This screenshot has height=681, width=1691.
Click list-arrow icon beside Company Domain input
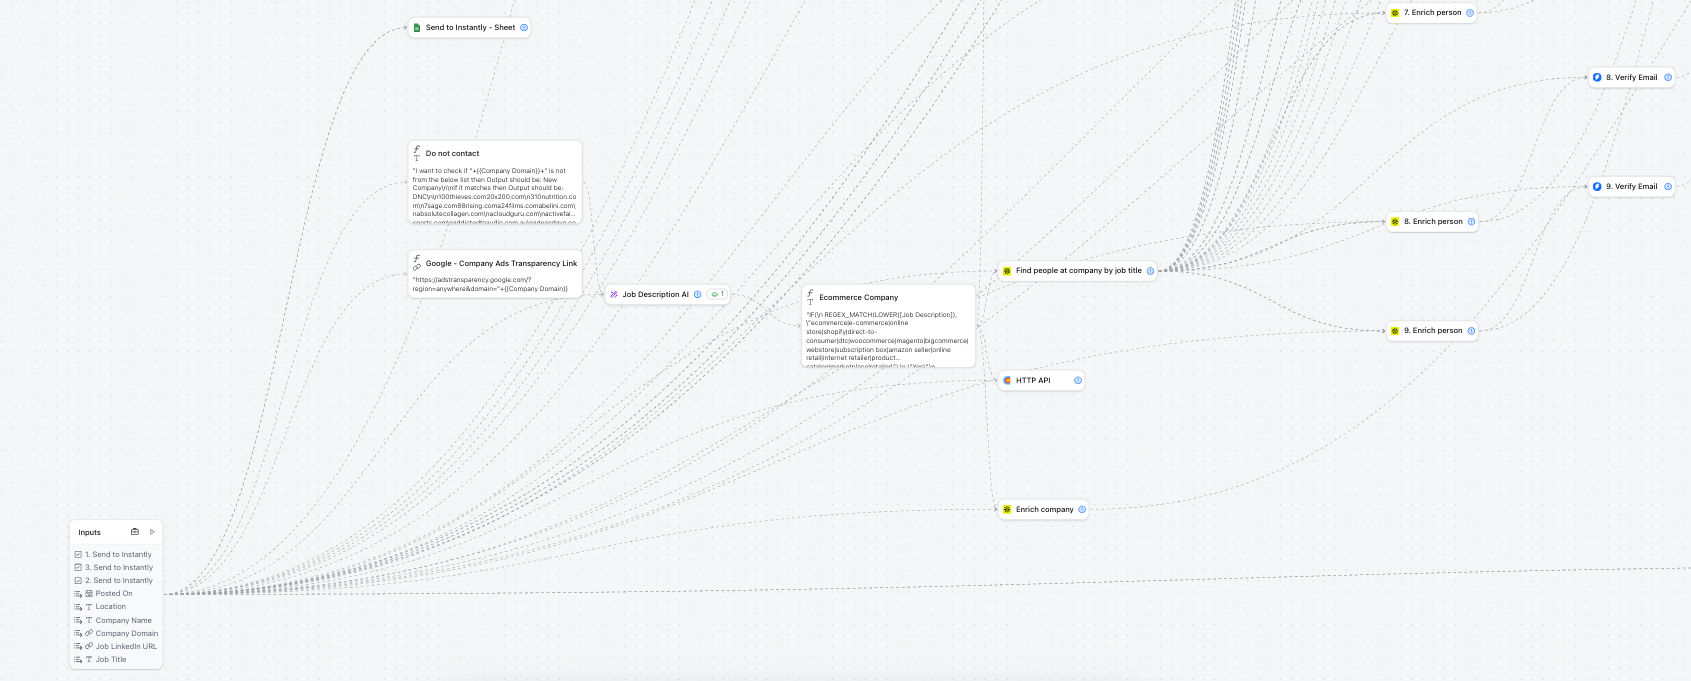pyautogui.click(x=78, y=634)
